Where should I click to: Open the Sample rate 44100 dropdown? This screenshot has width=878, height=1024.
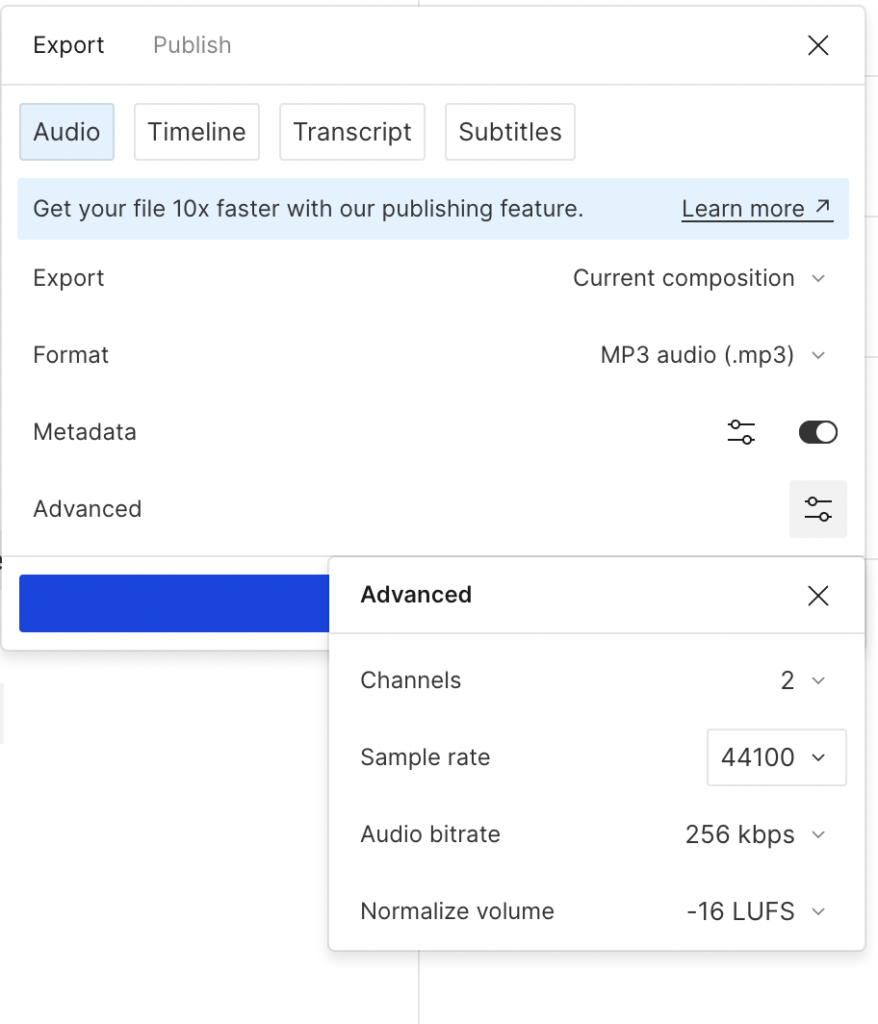pos(776,758)
